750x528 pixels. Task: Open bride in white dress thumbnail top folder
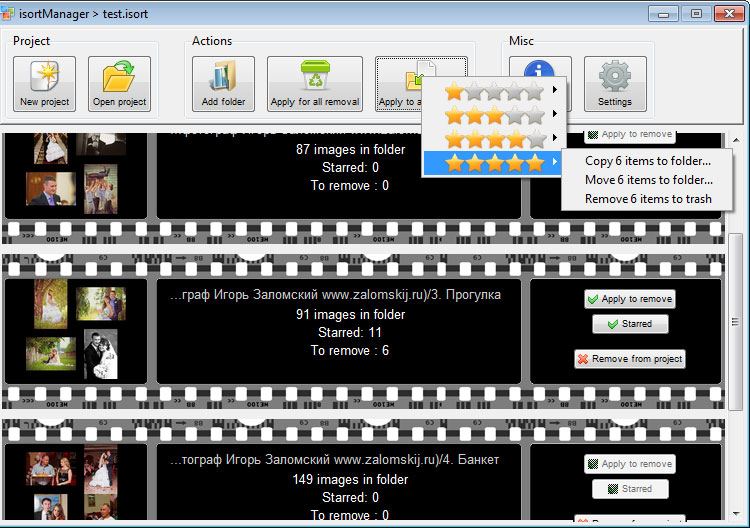[x=51, y=149]
